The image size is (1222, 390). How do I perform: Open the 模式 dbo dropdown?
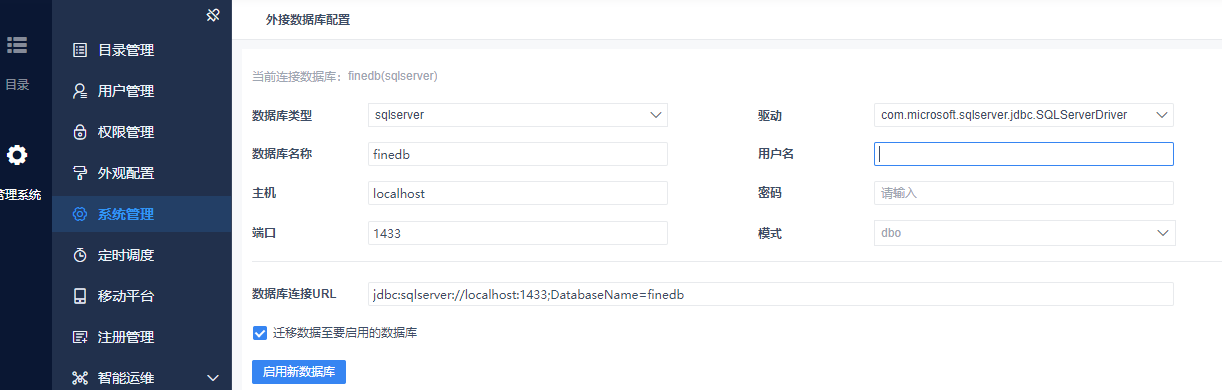[x=1024, y=233]
